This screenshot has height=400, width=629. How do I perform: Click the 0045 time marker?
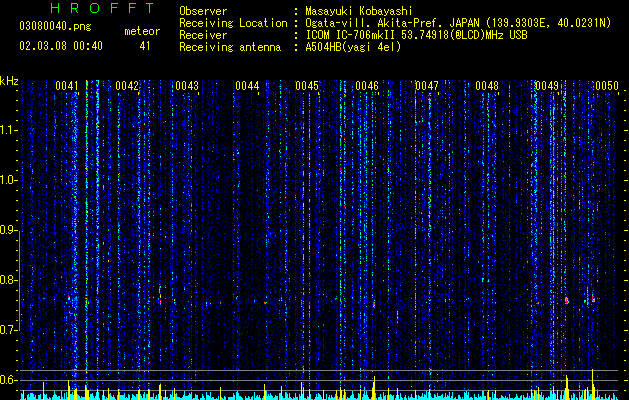pos(307,86)
